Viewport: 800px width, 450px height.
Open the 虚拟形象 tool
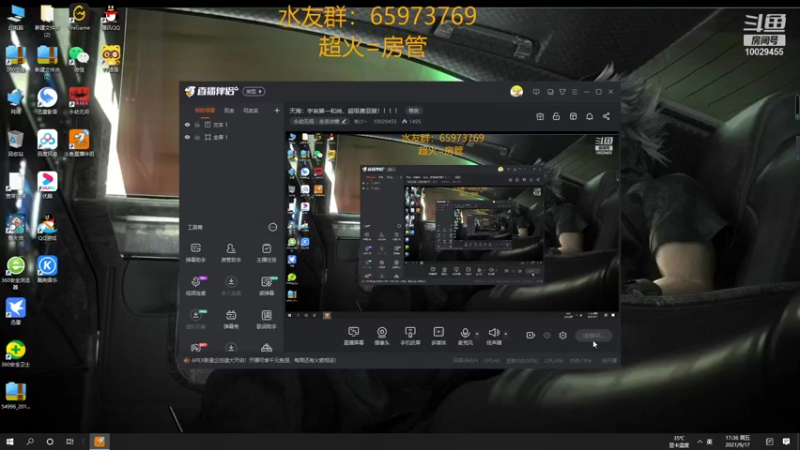point(195,319)
